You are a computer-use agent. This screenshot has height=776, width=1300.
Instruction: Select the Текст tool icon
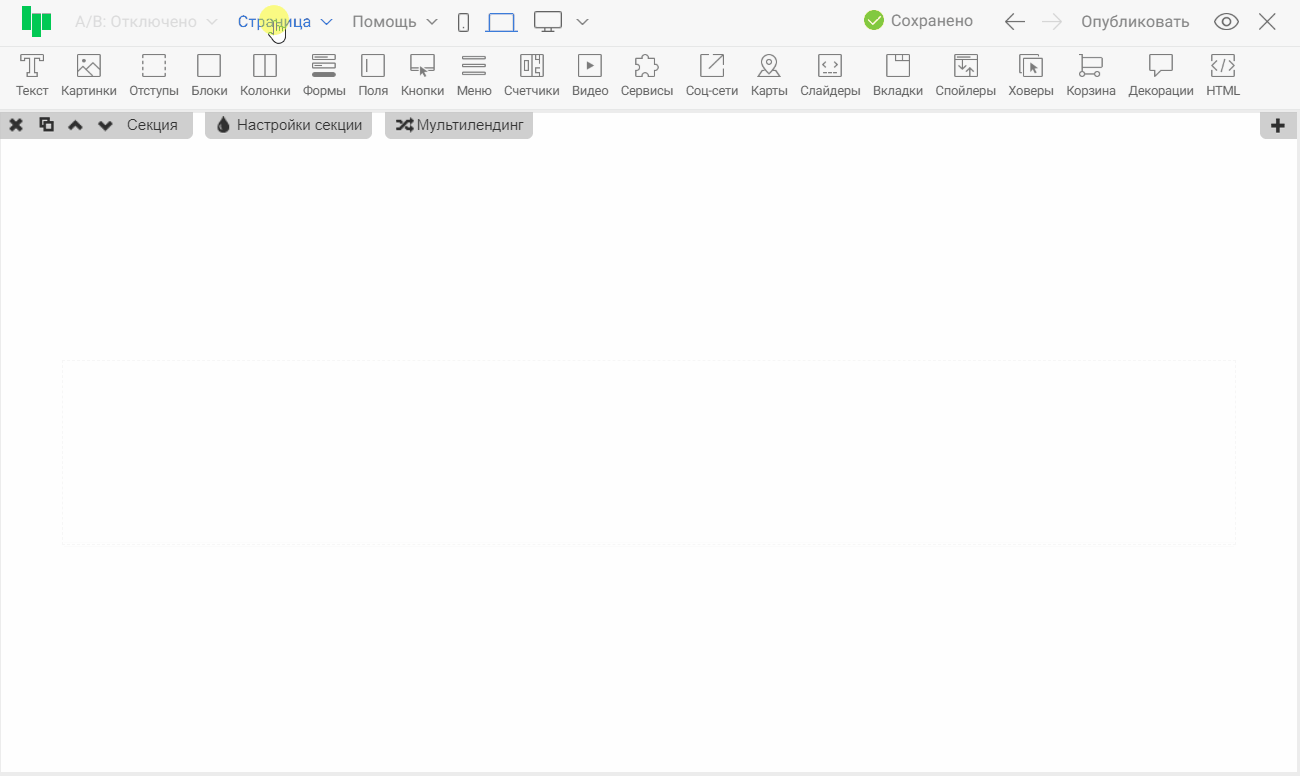[x=32, y=75]
